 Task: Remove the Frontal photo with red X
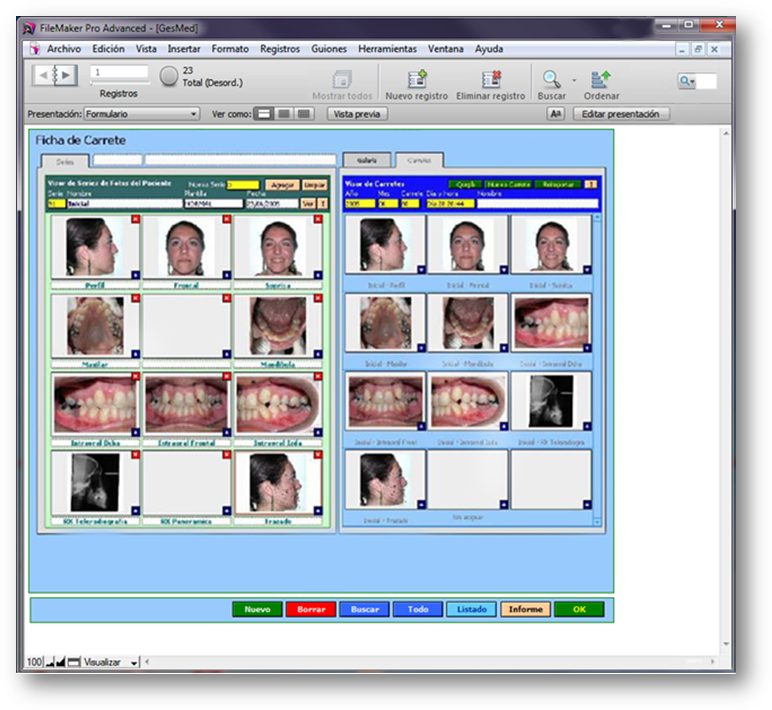(226, 219)
